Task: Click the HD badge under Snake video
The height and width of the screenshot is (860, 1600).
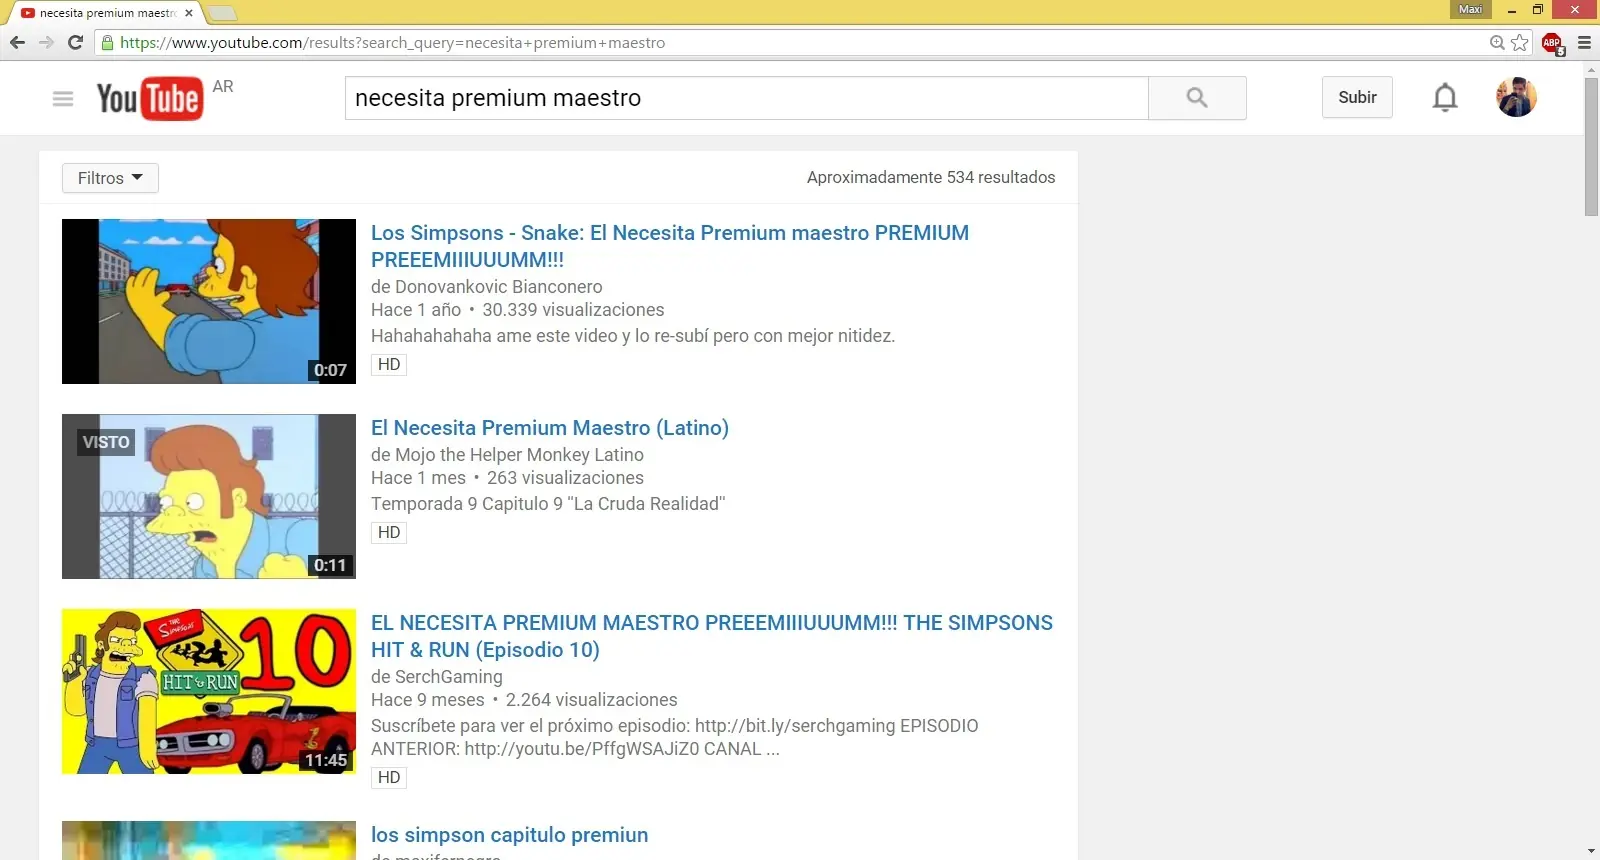Action: click(389, 365)
